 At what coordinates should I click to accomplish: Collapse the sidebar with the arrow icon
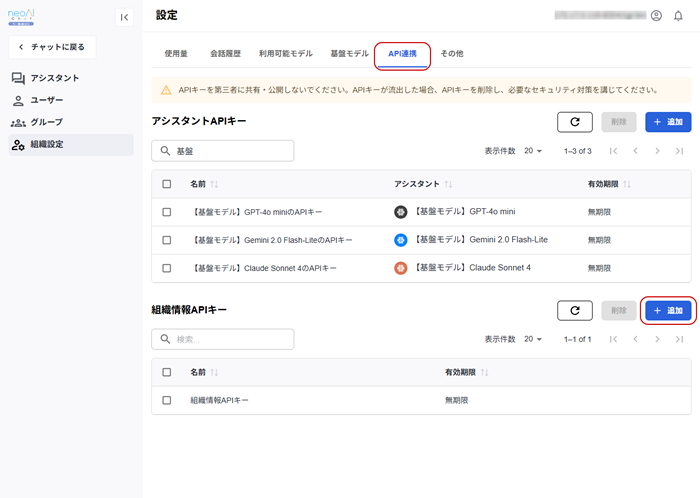pos(124,17)
